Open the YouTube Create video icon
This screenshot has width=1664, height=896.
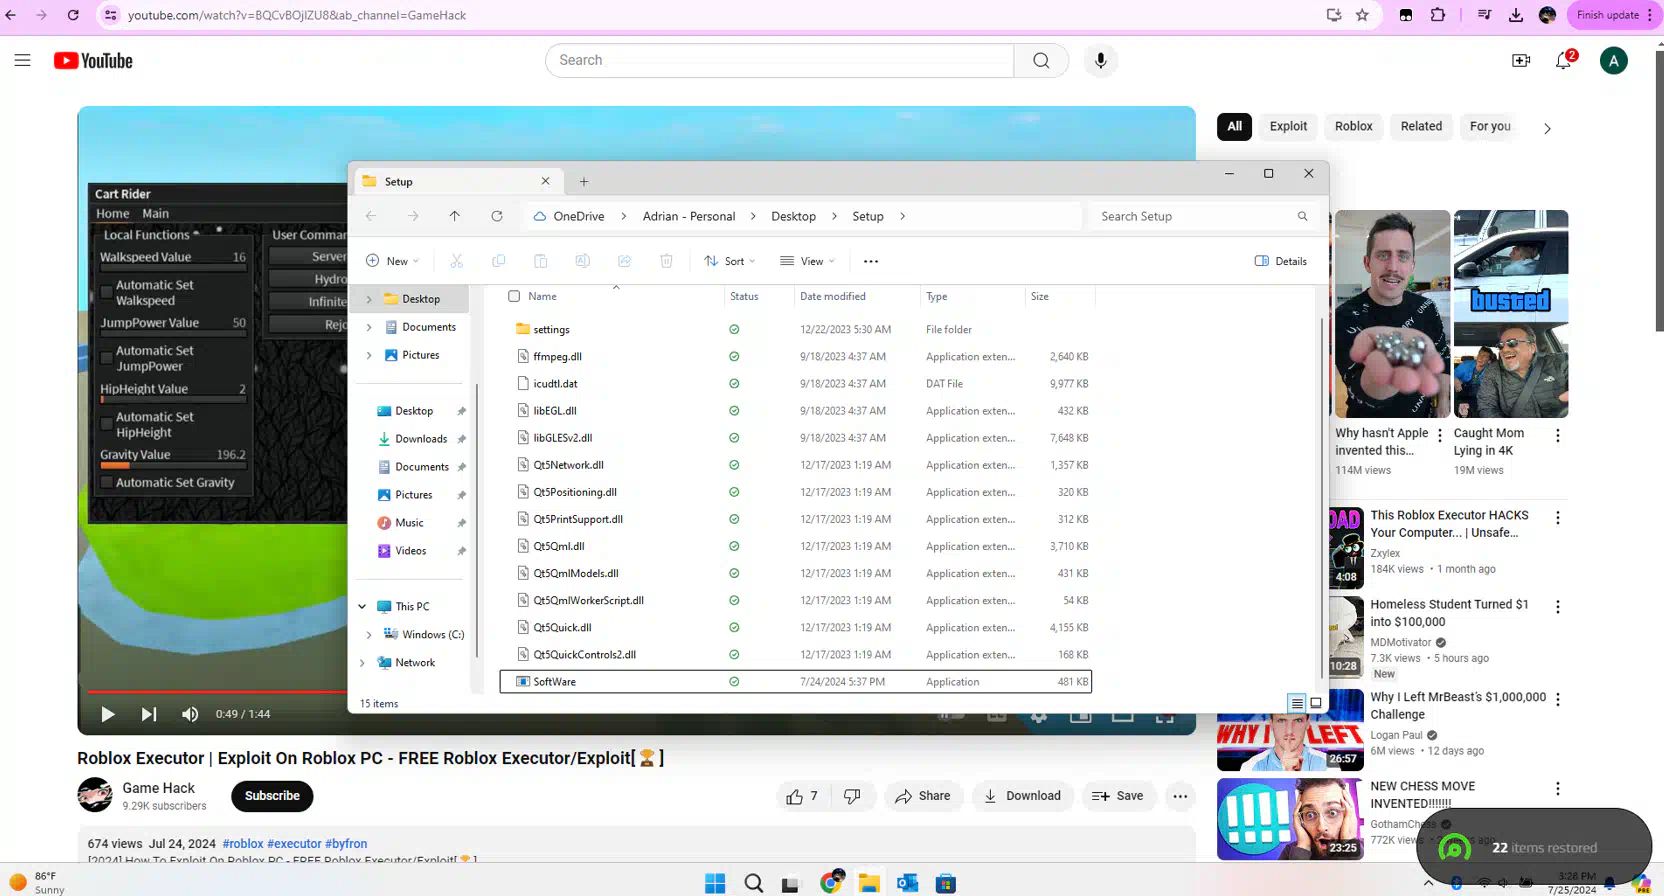[x=1521, y=61]
